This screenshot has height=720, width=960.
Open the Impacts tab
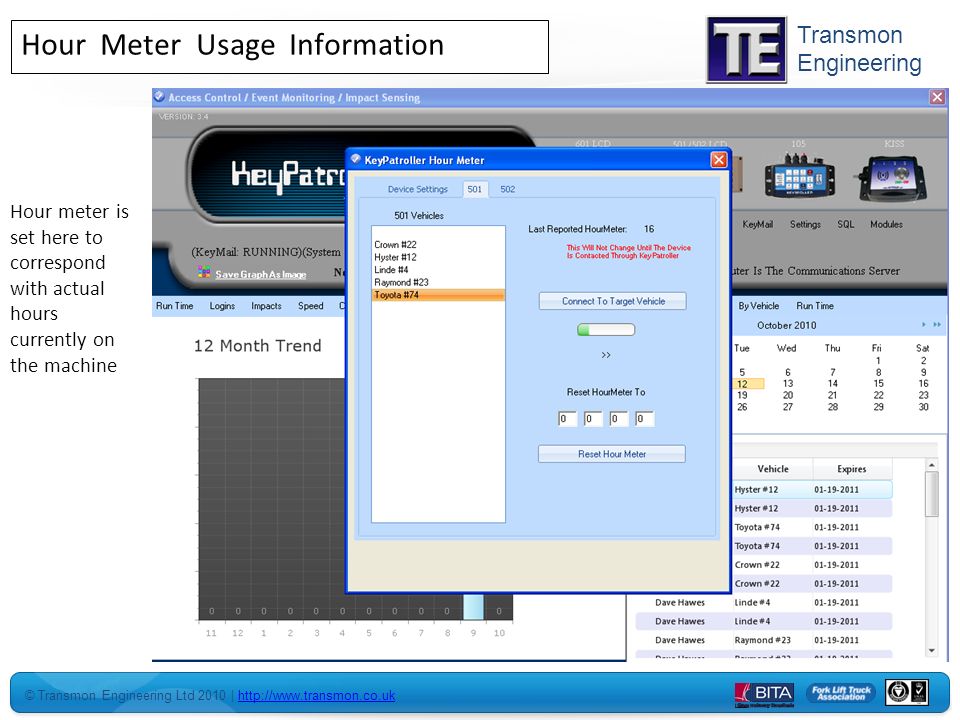point(266,306)
